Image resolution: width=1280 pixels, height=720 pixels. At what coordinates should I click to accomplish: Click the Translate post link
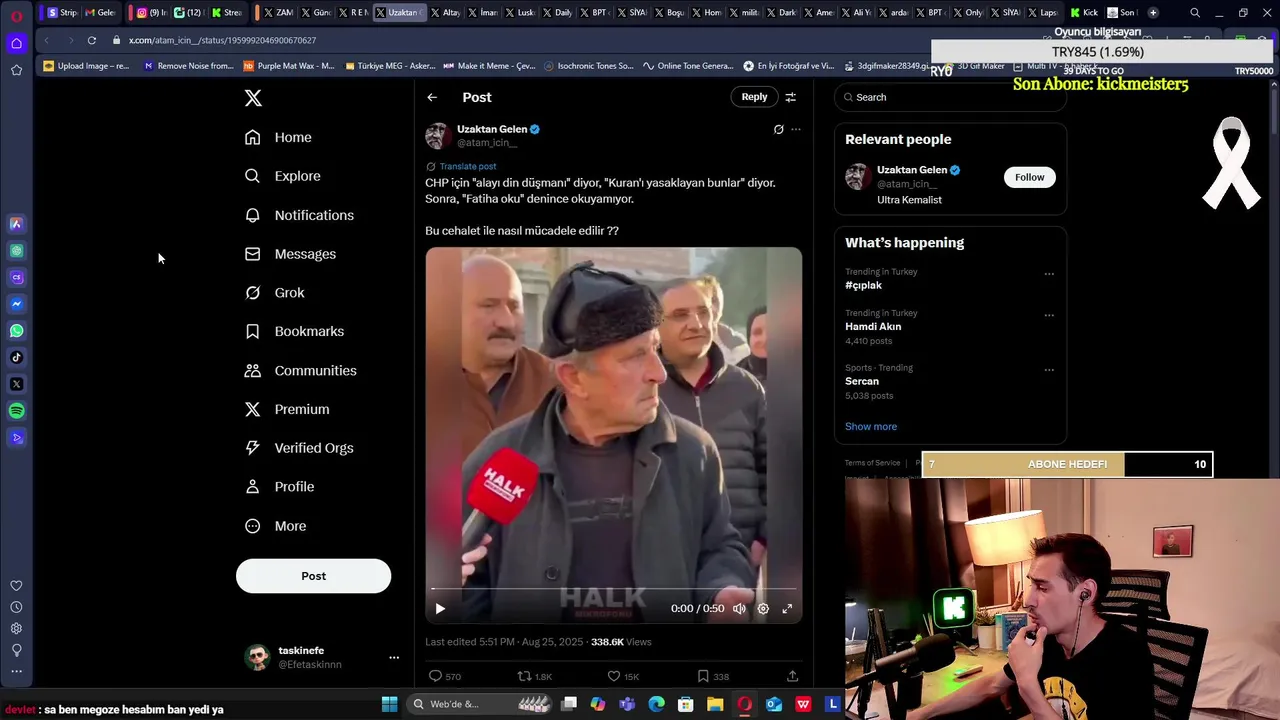coord(467,166)
